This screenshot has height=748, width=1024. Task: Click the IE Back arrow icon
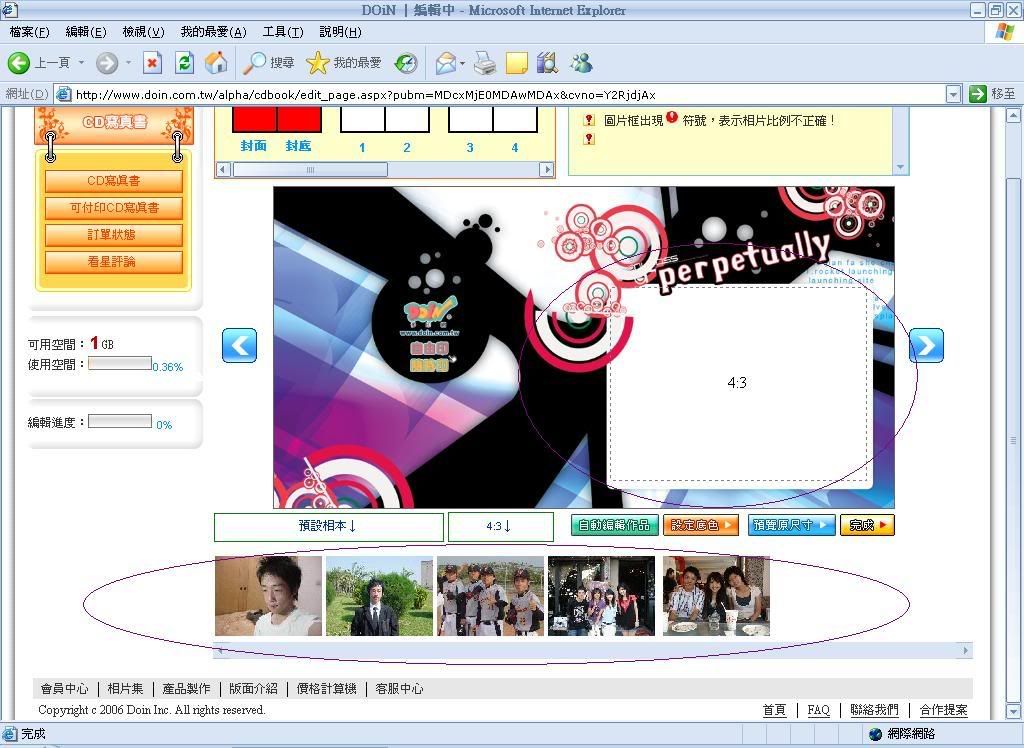(x=19, y=63)
